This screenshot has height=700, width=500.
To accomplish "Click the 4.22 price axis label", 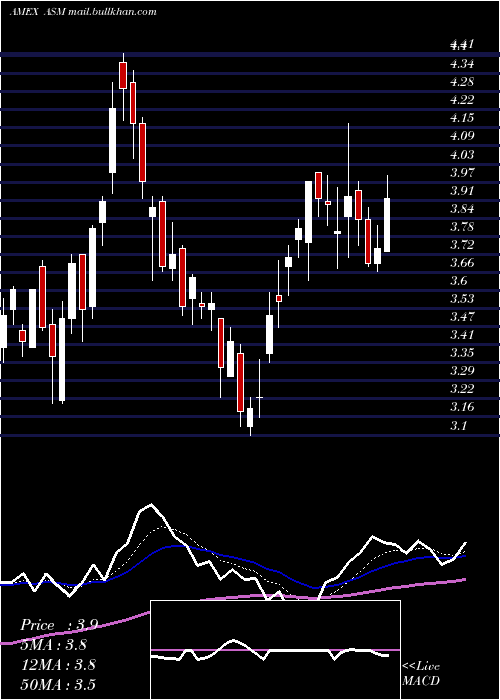I will [462, 100].
